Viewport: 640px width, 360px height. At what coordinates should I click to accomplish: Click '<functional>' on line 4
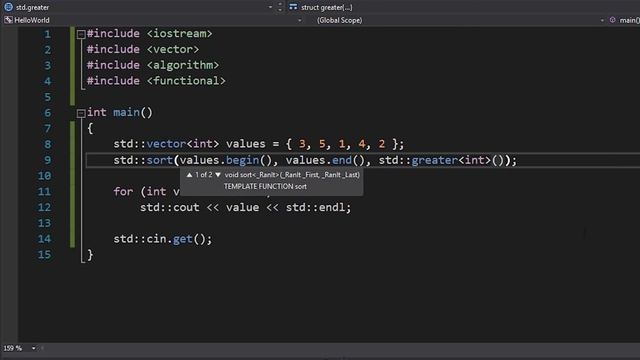[186, 81]
